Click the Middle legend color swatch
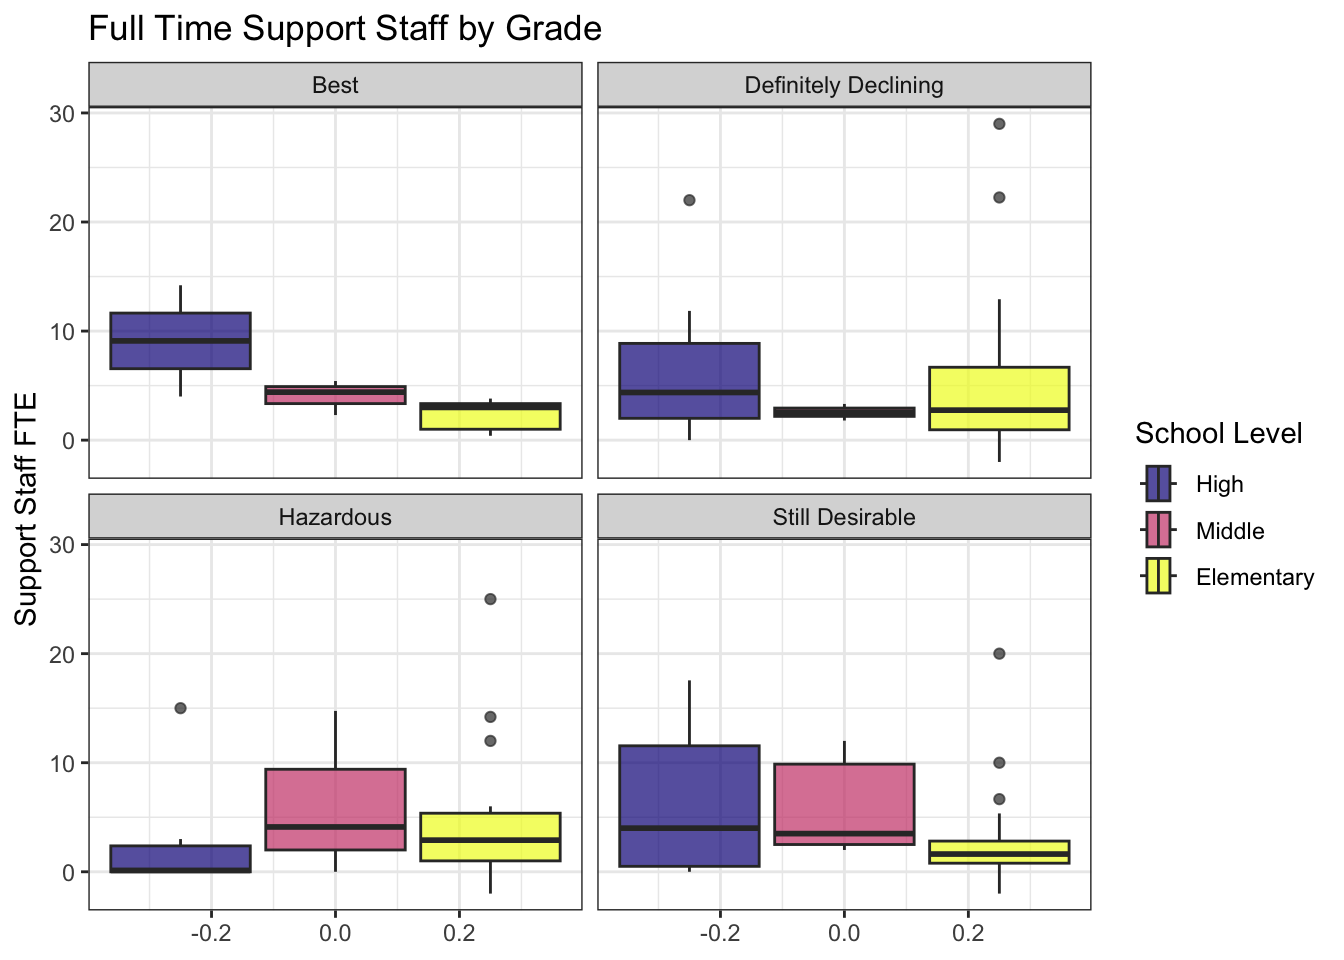This screenshot has height=960, width=1344. [1159, 531]
